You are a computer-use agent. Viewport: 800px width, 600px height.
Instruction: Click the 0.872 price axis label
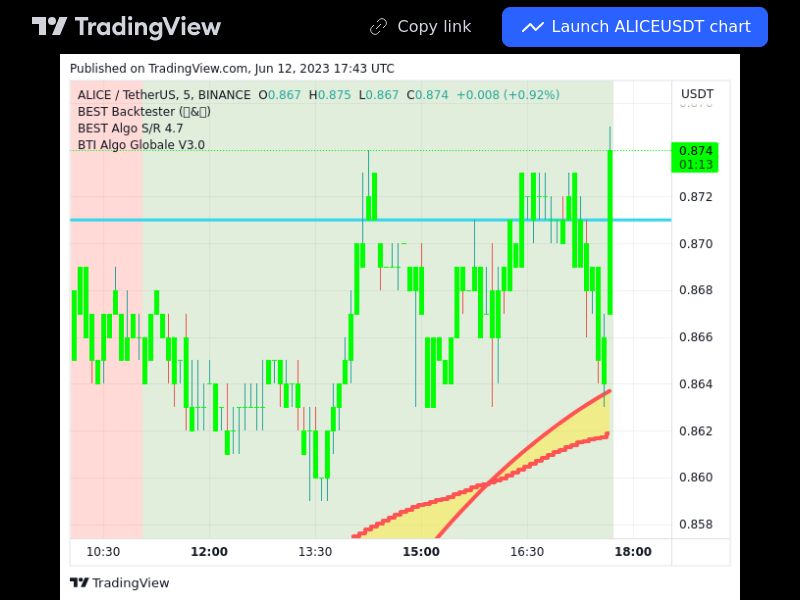(x=695, y=197)
